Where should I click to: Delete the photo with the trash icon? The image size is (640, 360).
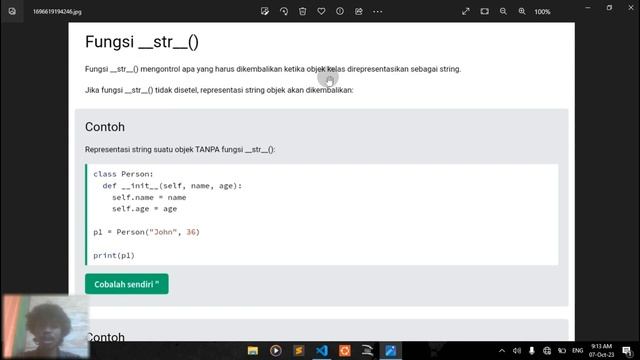302,11
